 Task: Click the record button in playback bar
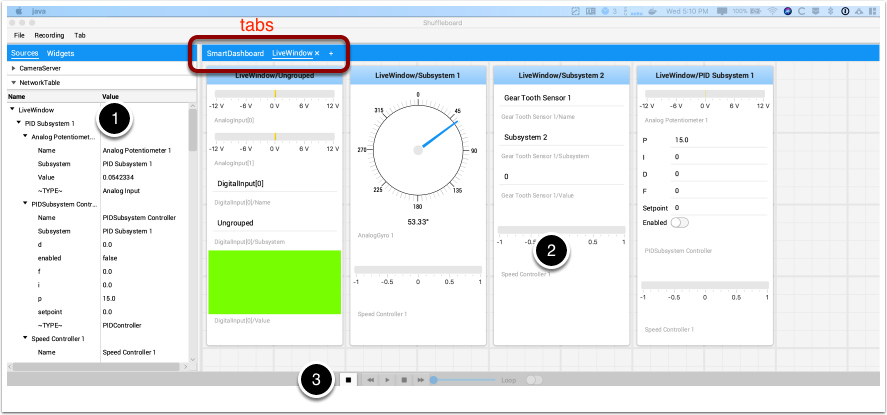click(x=348, y=380)
